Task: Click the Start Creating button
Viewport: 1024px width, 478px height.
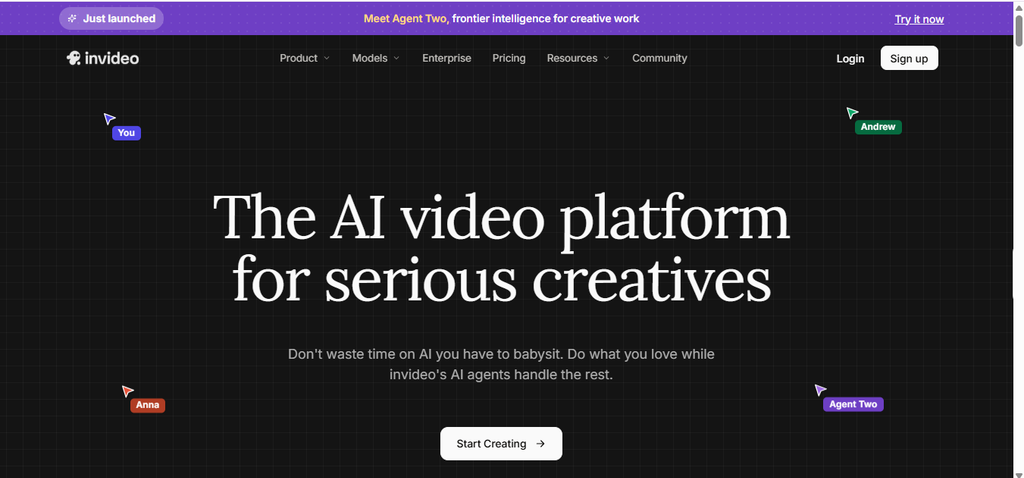Action: [x=501, y=443]
